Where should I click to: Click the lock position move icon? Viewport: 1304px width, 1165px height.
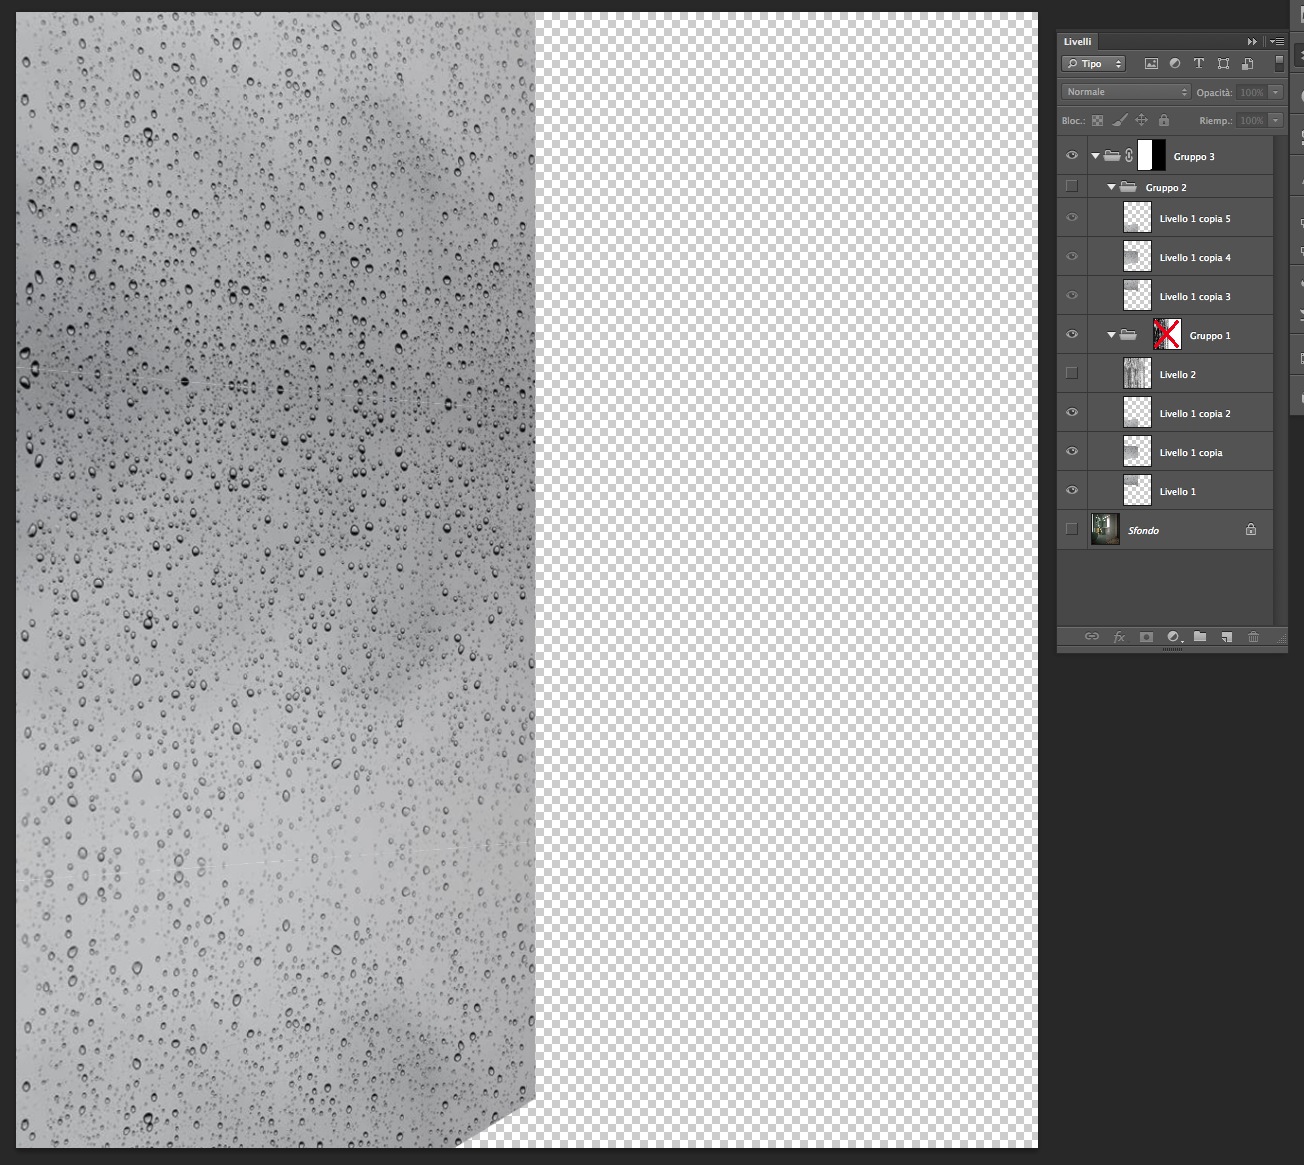click(x=1141, y=120)
